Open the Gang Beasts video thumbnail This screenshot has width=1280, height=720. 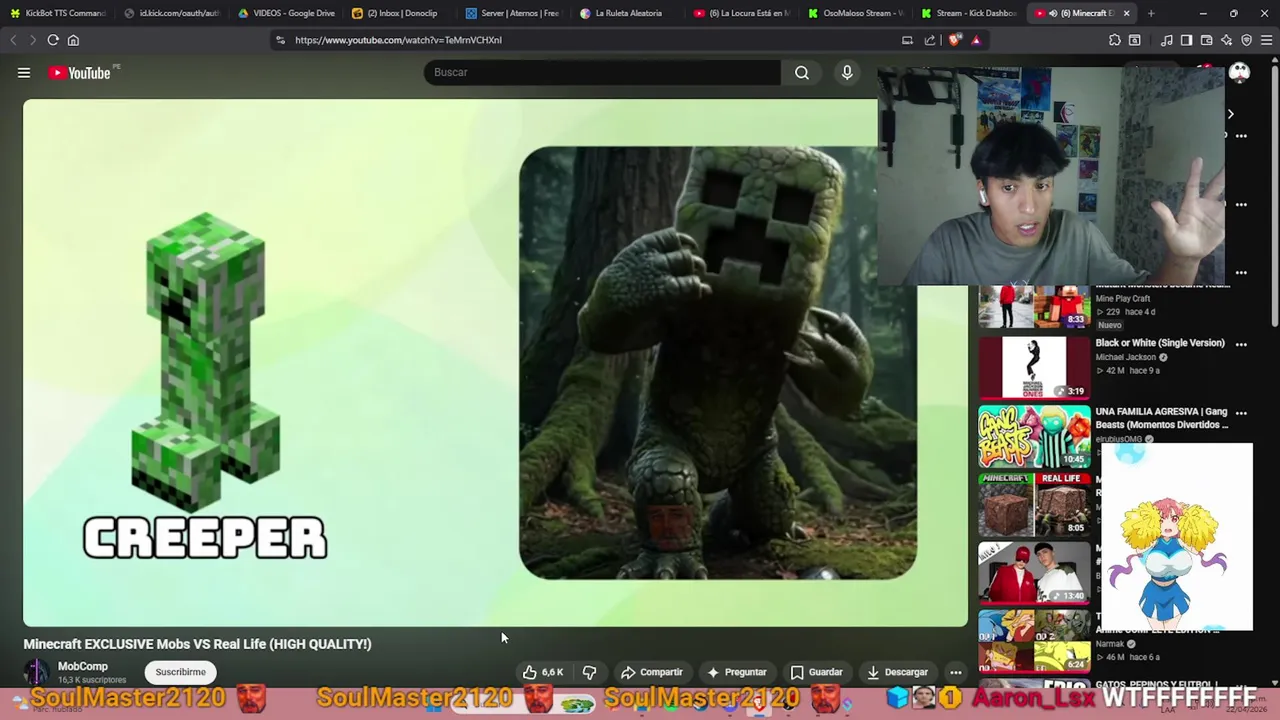(x=1034, y=436)
